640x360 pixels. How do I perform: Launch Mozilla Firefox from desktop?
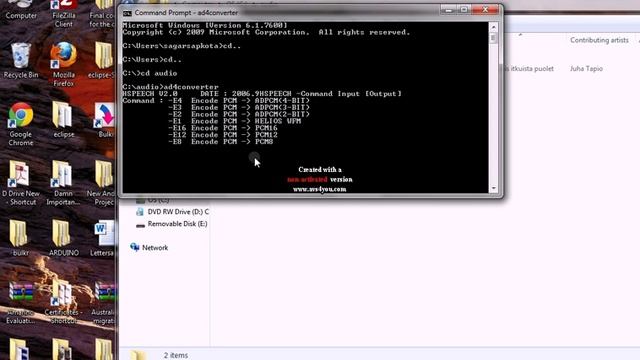(63, 64)
